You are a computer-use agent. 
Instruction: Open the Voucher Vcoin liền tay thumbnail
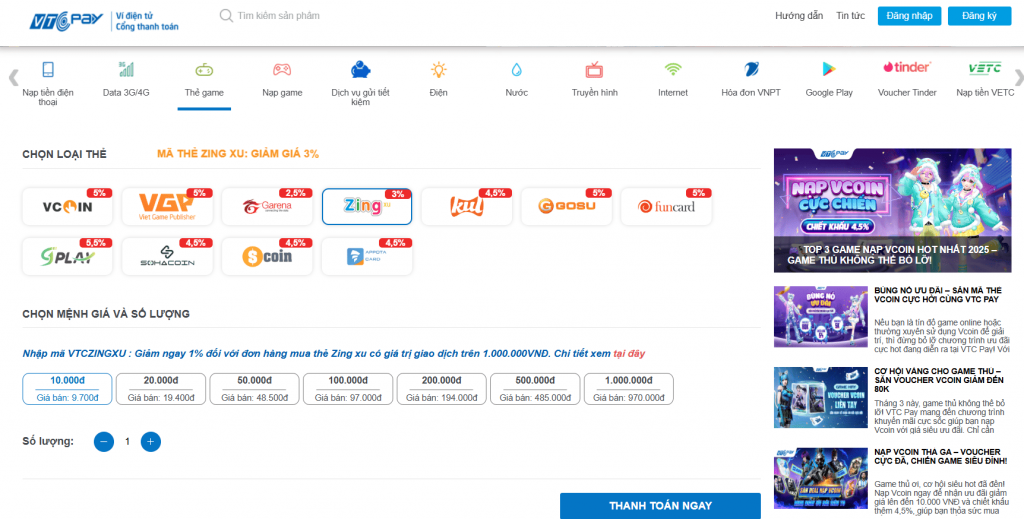[821, 398]
